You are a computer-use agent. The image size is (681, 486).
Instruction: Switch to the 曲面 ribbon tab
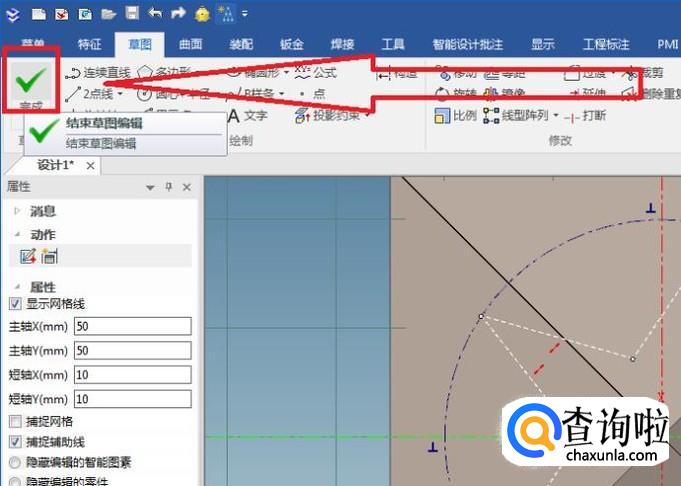click(x=191, y=44)
